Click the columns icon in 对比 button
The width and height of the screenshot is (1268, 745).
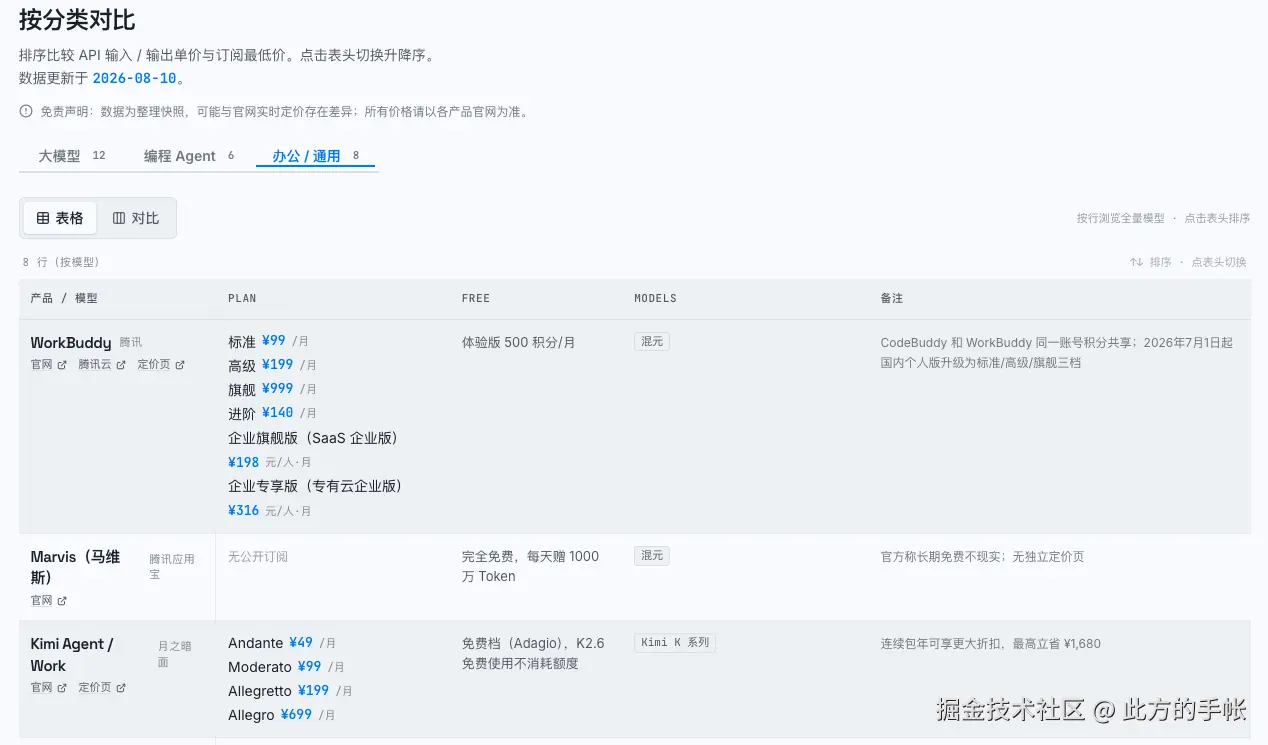coord(119,218)
